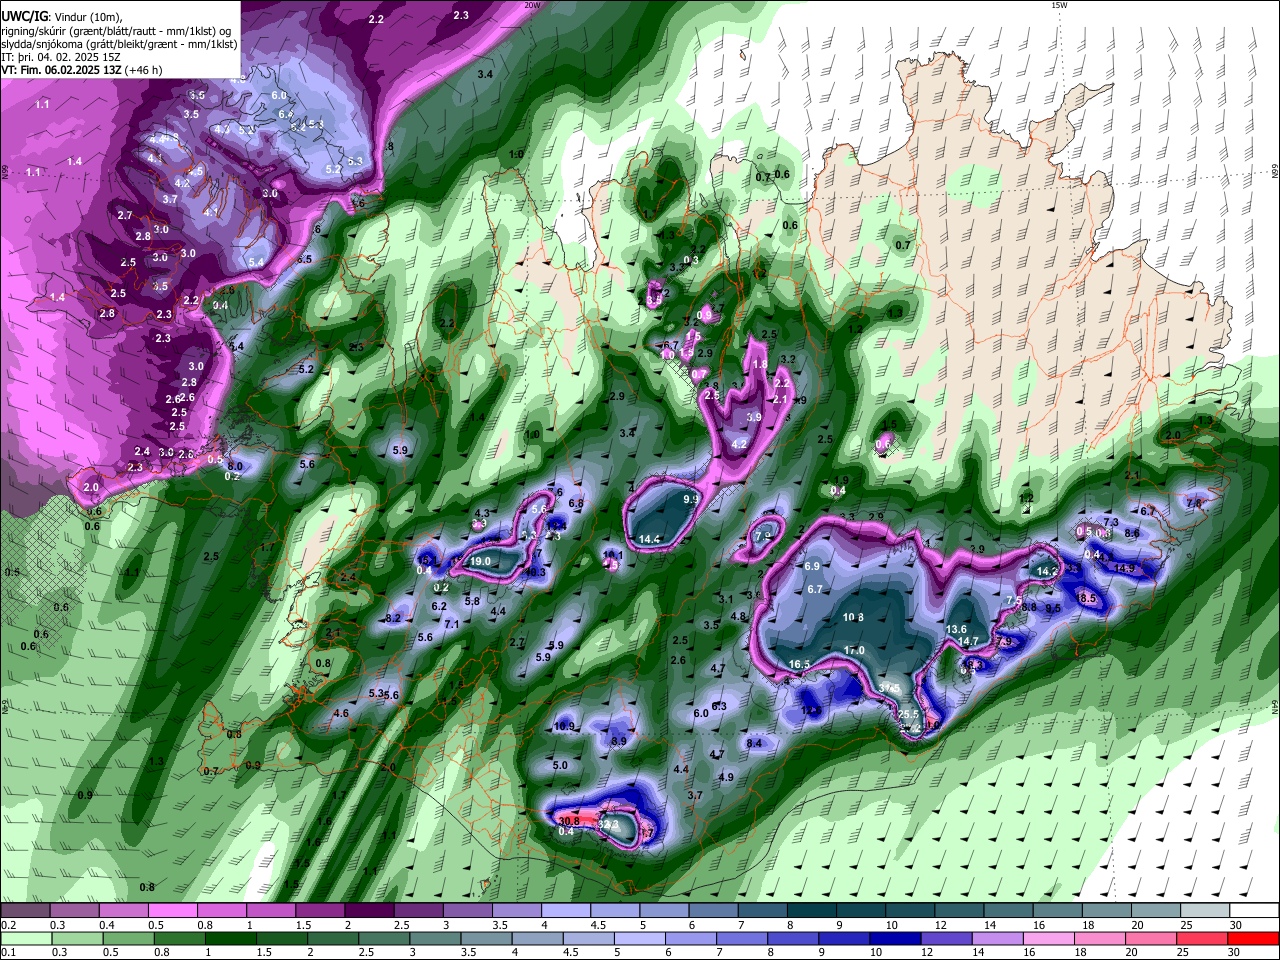Click the 8.2 value label on the map
This screenshot has height=960, width=1280.
[393, 618]
